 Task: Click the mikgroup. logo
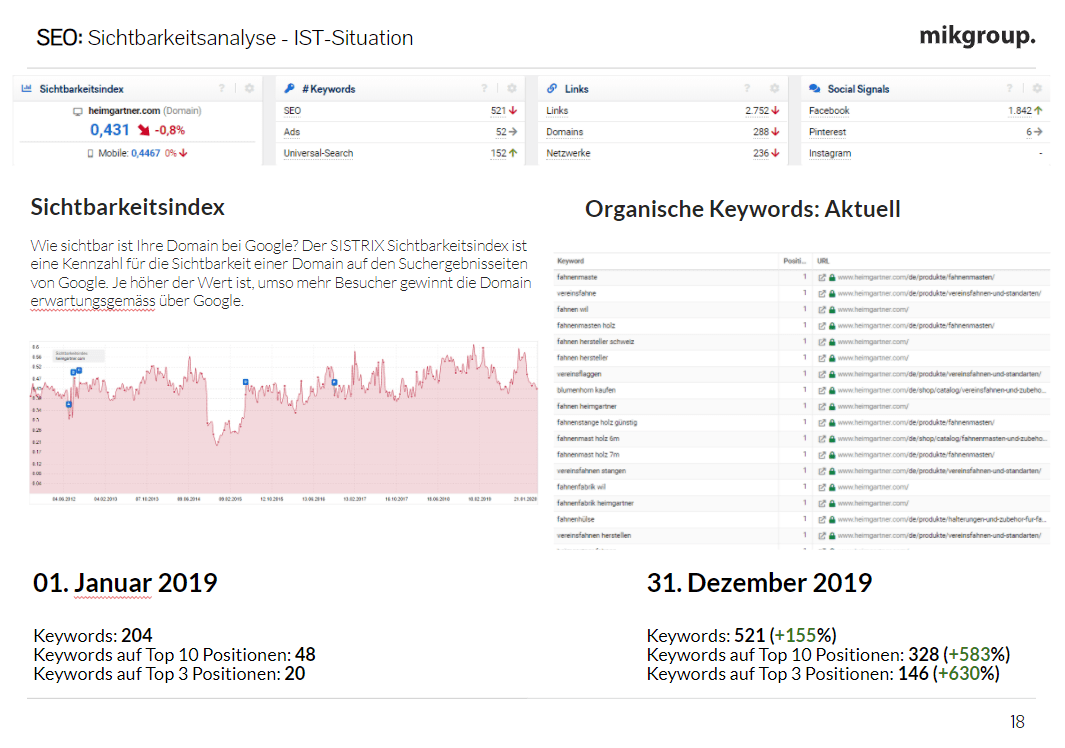(977, 35)
